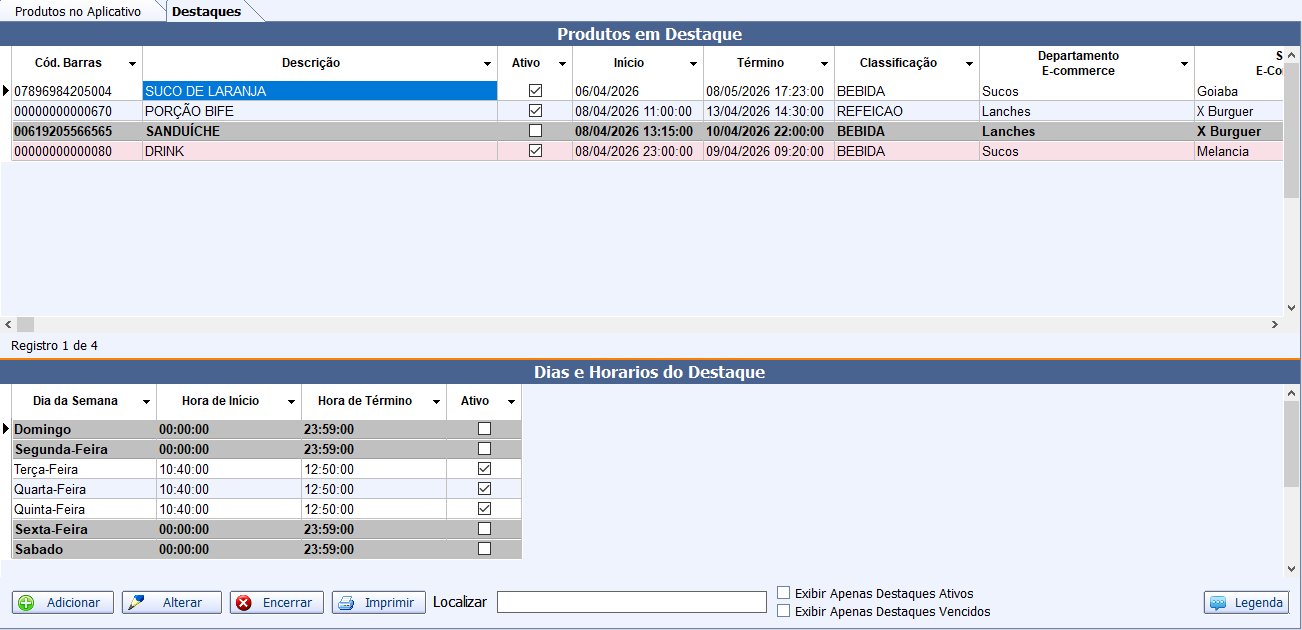
Task: Enable Ativo checkbox for Domingo
Action: [485, 429]
